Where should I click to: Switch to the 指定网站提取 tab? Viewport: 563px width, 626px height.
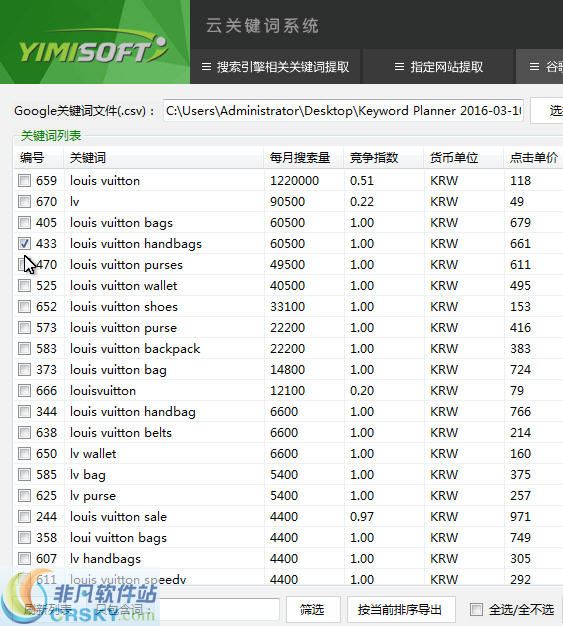click(x=438, y=67)
